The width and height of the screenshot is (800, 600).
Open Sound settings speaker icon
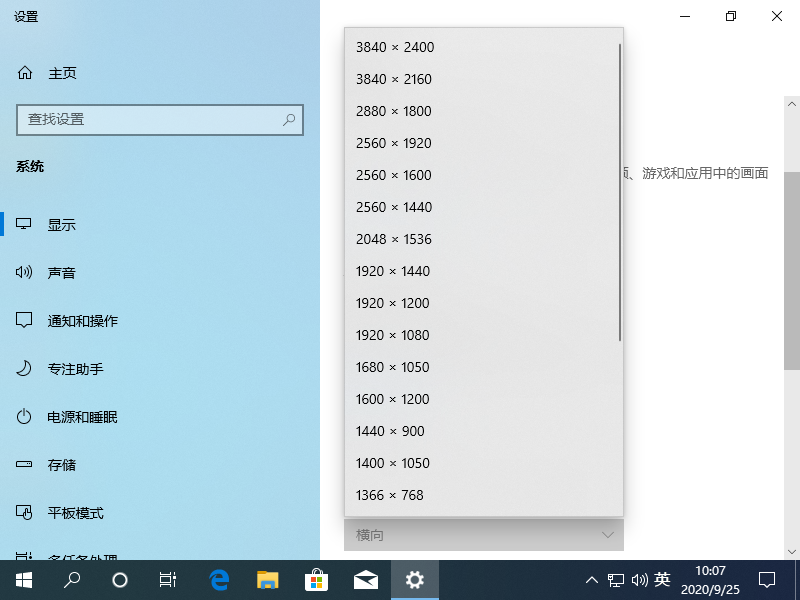[25, 273]
